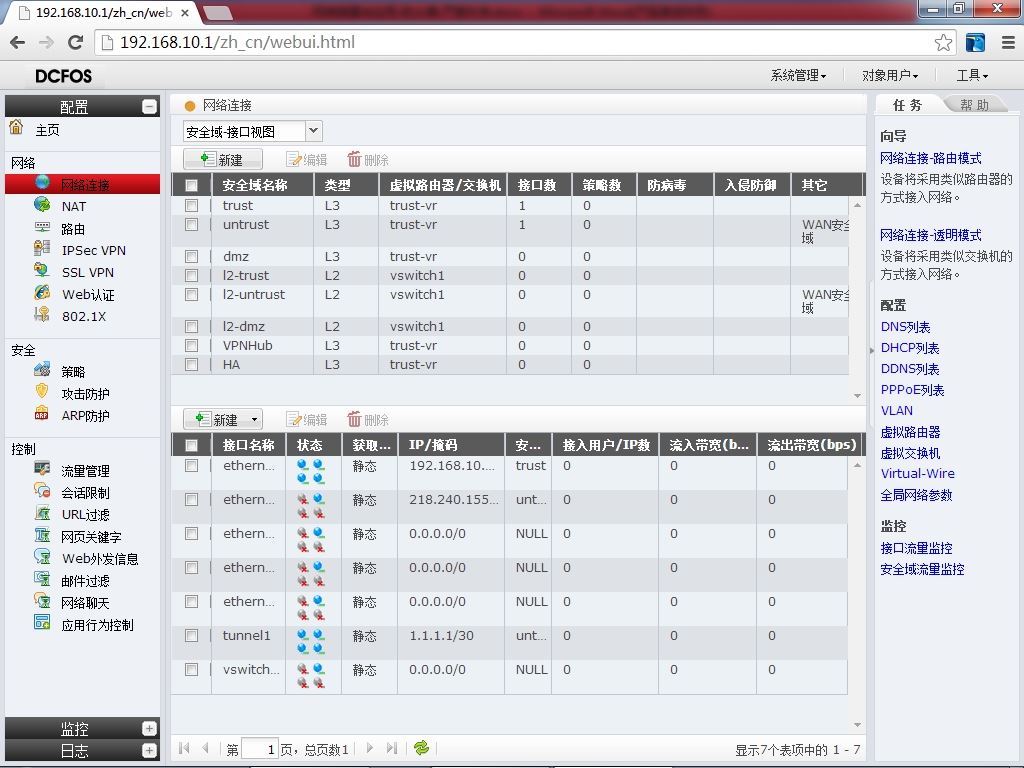
Task: Open the 网络连接-路由模式 wizard link
Action: tap(931, 158)
